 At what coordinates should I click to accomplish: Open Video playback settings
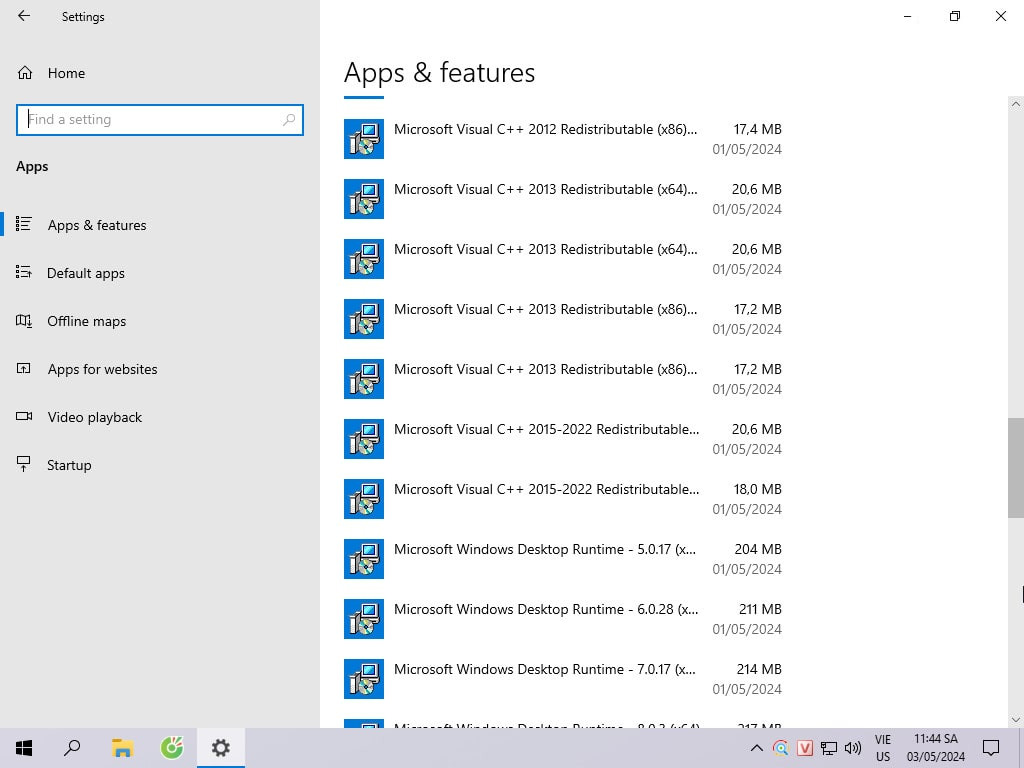click(x=94, y=417)
